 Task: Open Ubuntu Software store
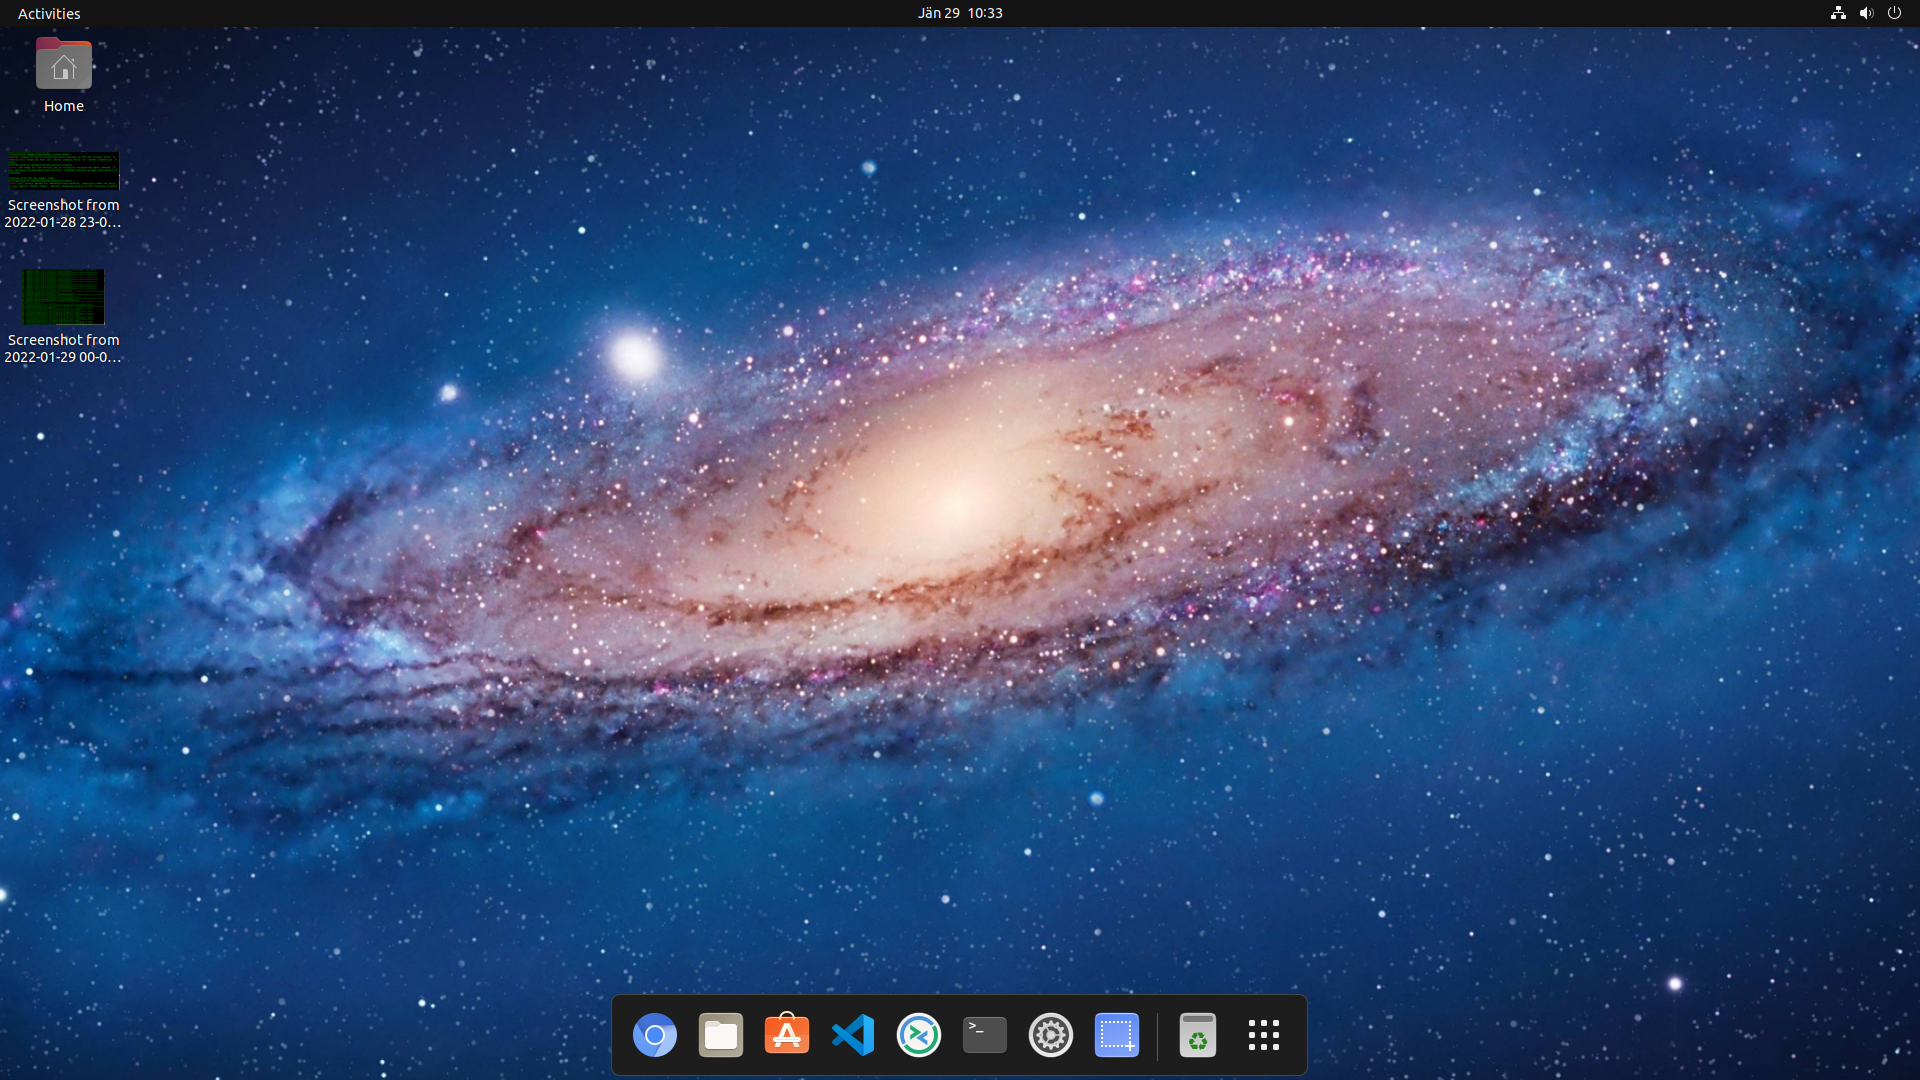point(787,1035)
